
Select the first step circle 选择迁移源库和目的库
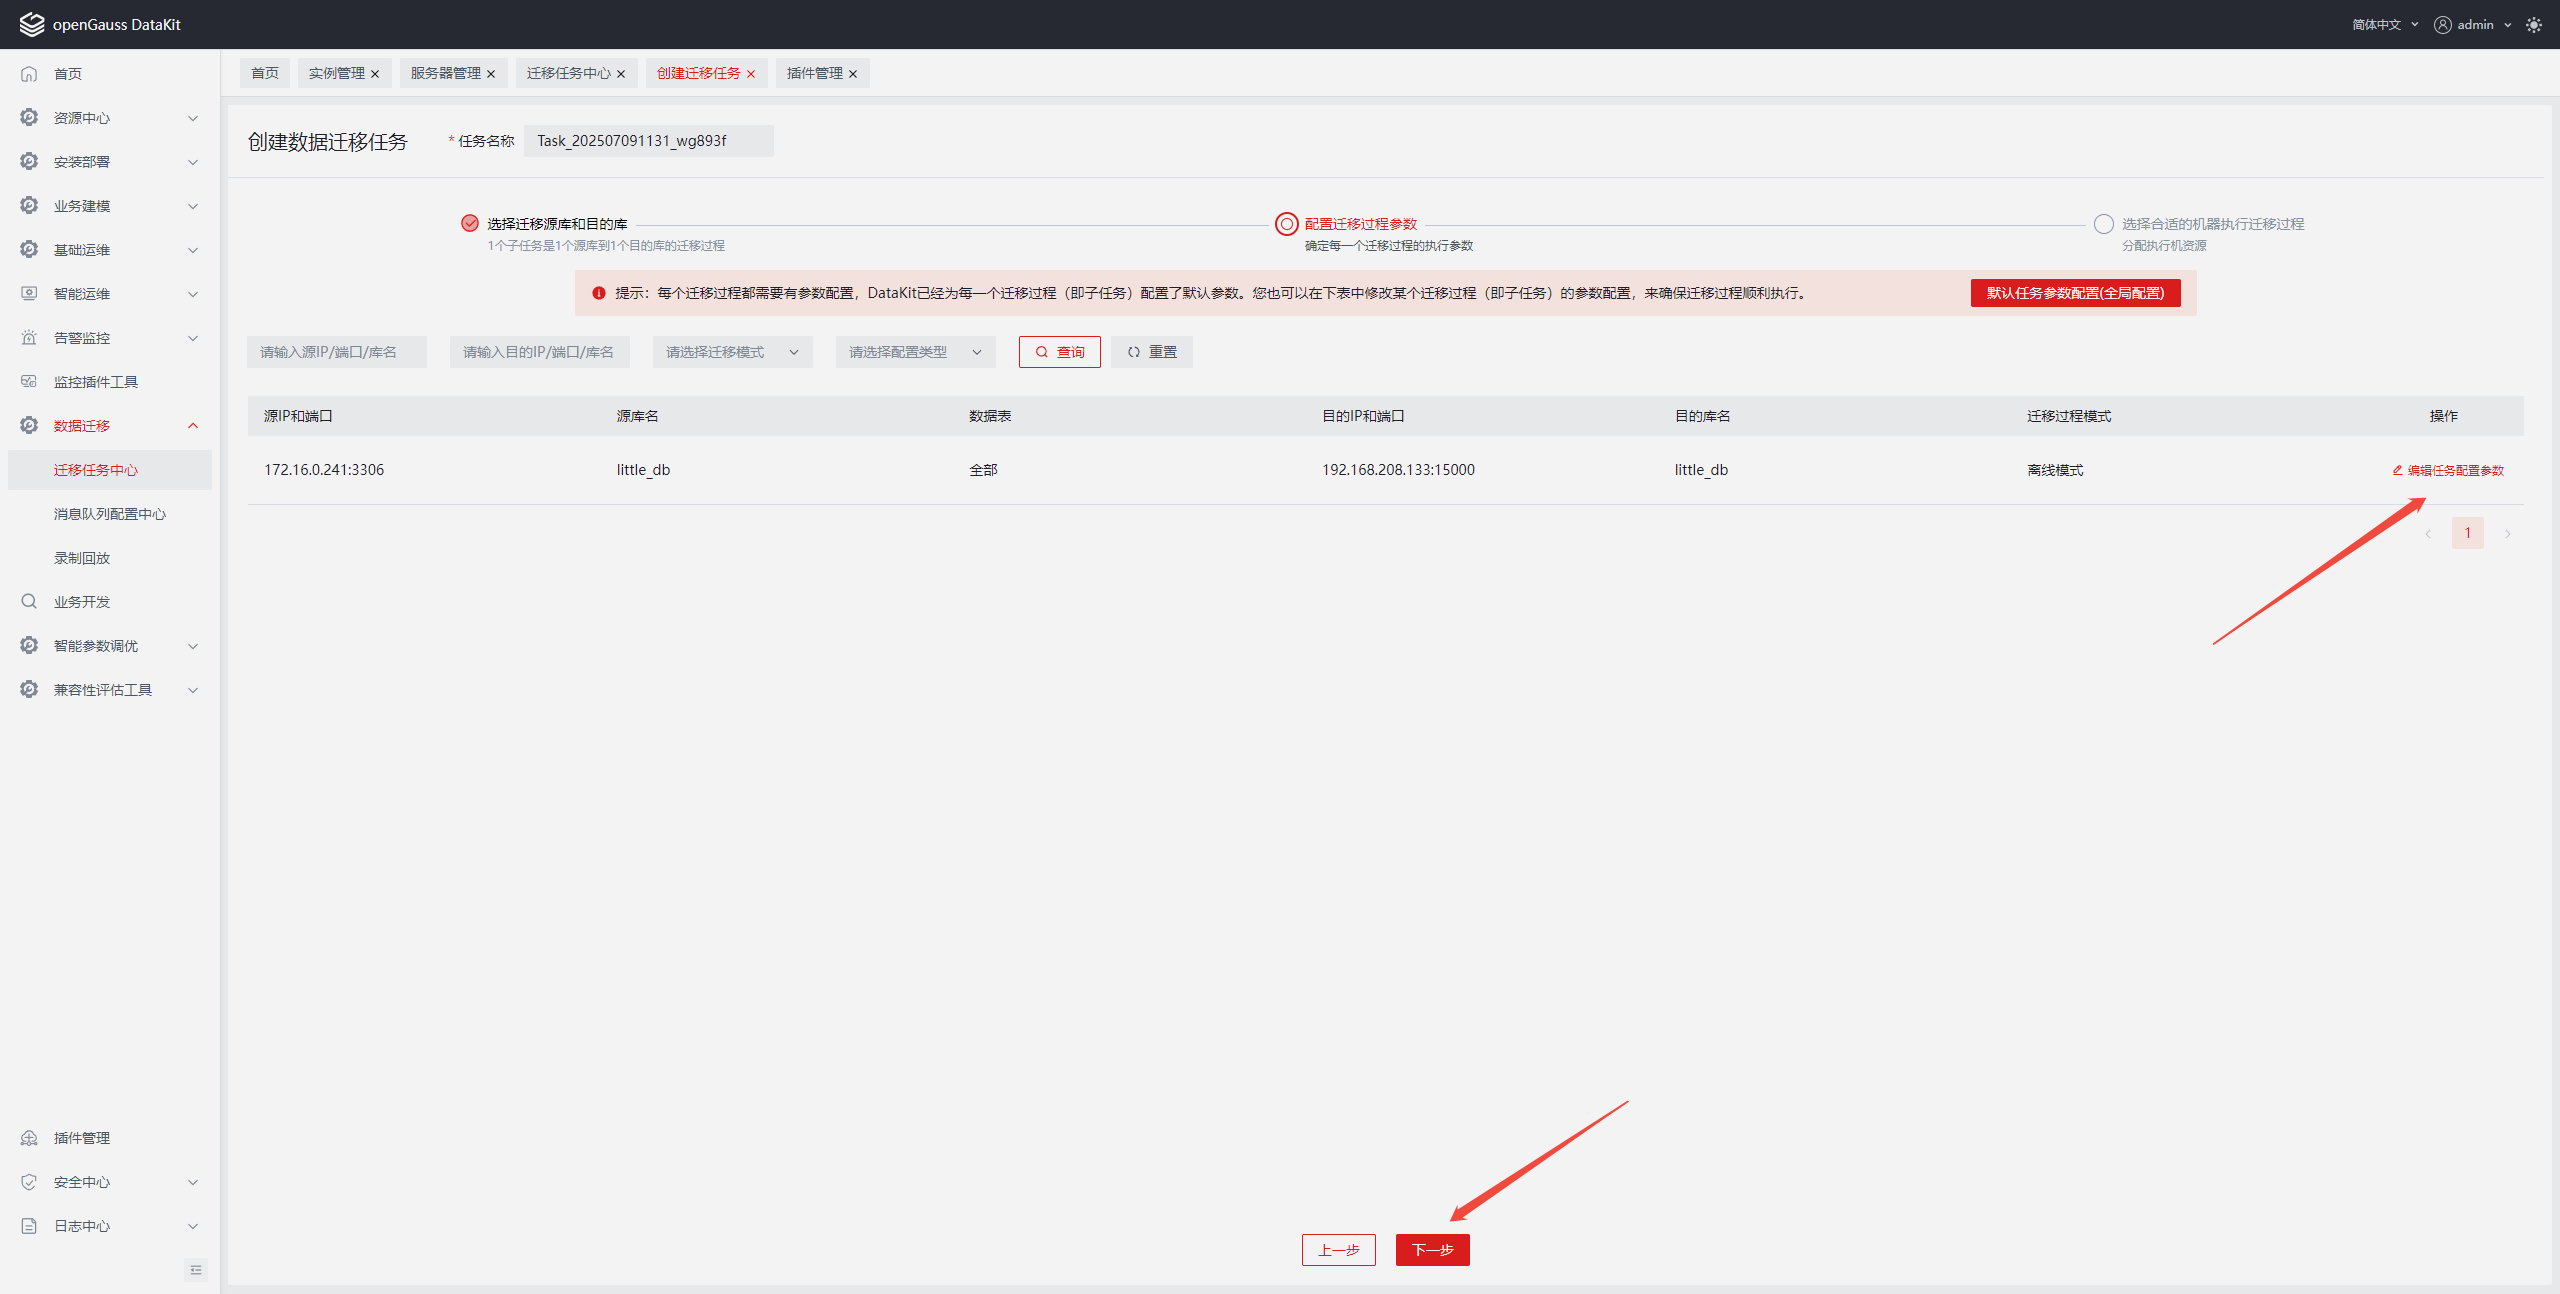470,224
